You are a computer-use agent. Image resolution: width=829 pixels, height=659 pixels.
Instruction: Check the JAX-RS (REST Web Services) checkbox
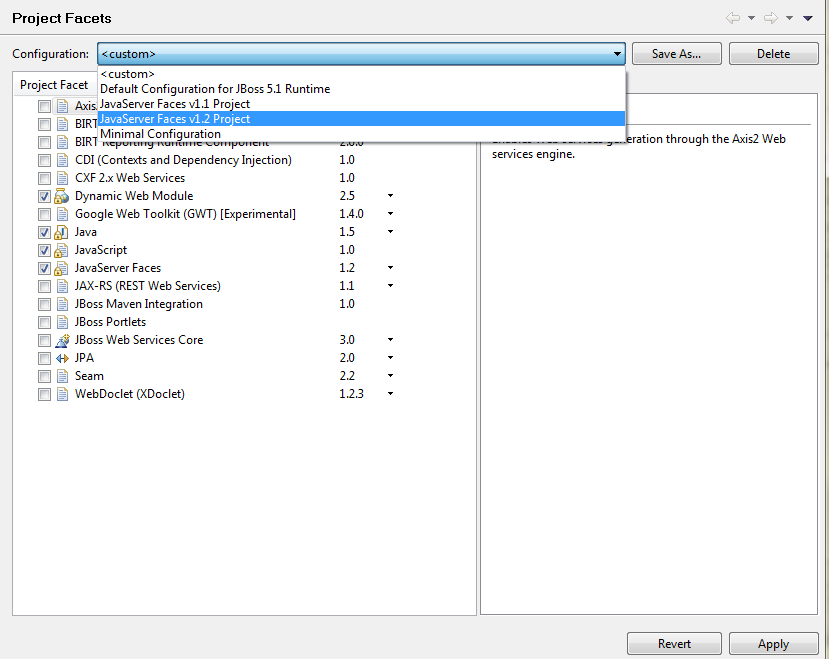[44, 286]
